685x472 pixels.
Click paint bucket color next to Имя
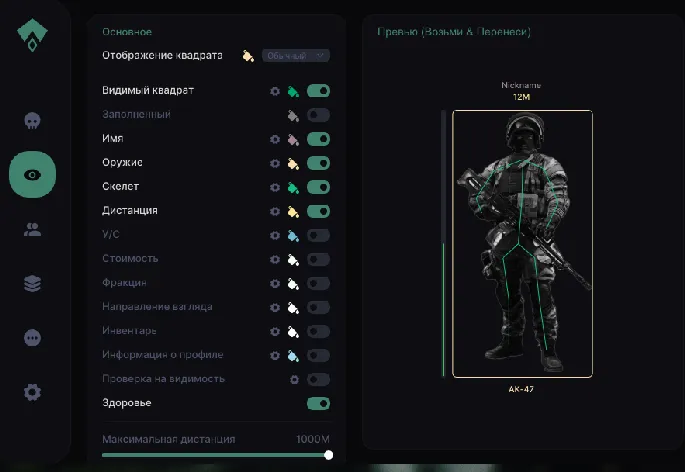[294, 139]
